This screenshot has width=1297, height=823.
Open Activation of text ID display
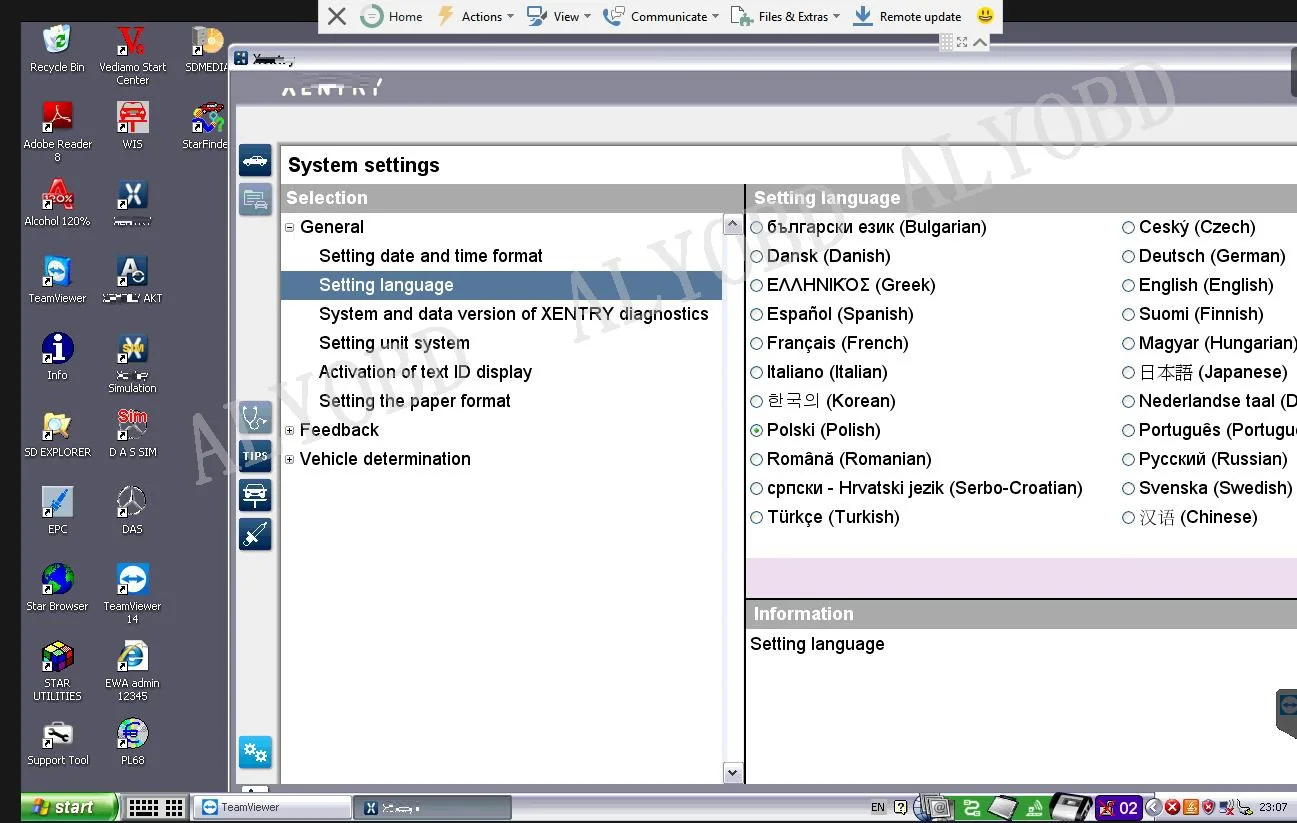pyautogui.click(x=425, y=372)
